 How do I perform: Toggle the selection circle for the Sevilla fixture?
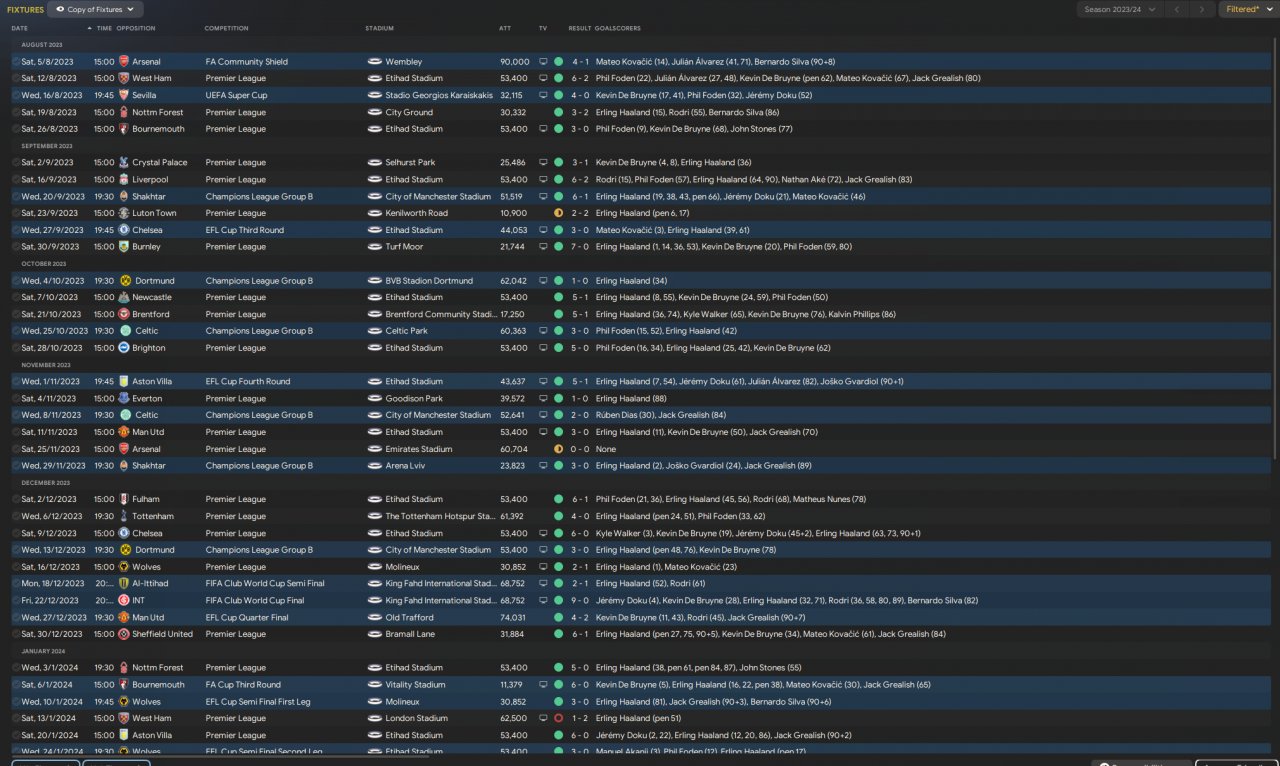(x=15, y=95)
